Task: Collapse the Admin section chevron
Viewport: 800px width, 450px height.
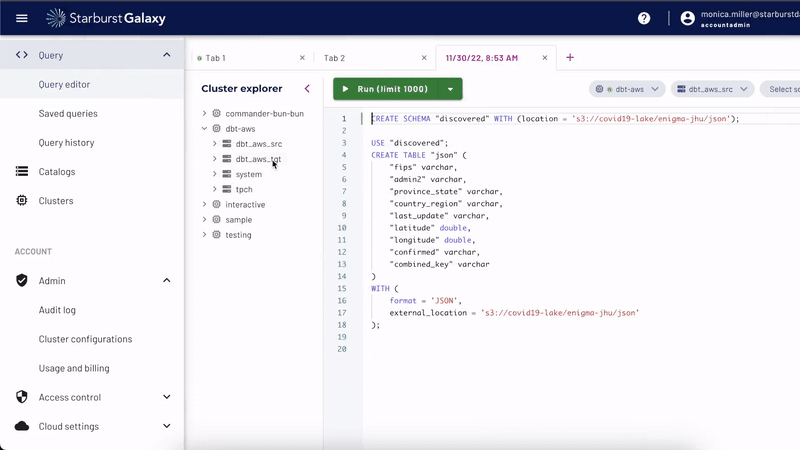Action: (167, 280)
